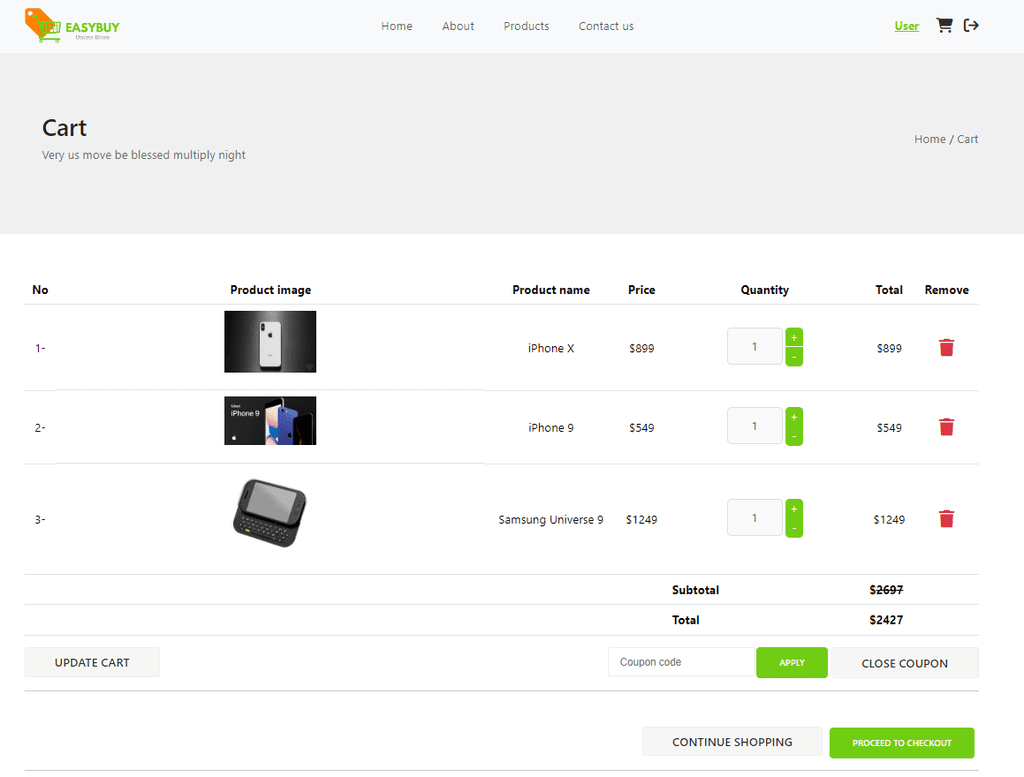Click the Subtotal label
This screenshot has width=1024, height=777.
coord(696,590)
